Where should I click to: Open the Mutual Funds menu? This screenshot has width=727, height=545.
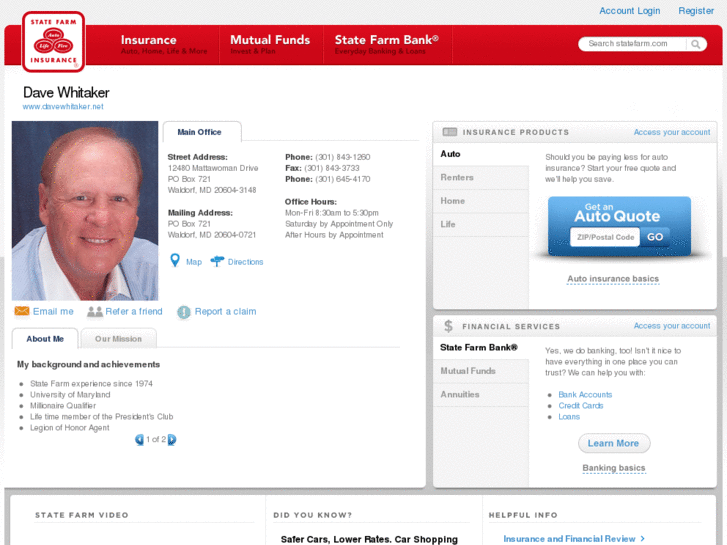270,45
